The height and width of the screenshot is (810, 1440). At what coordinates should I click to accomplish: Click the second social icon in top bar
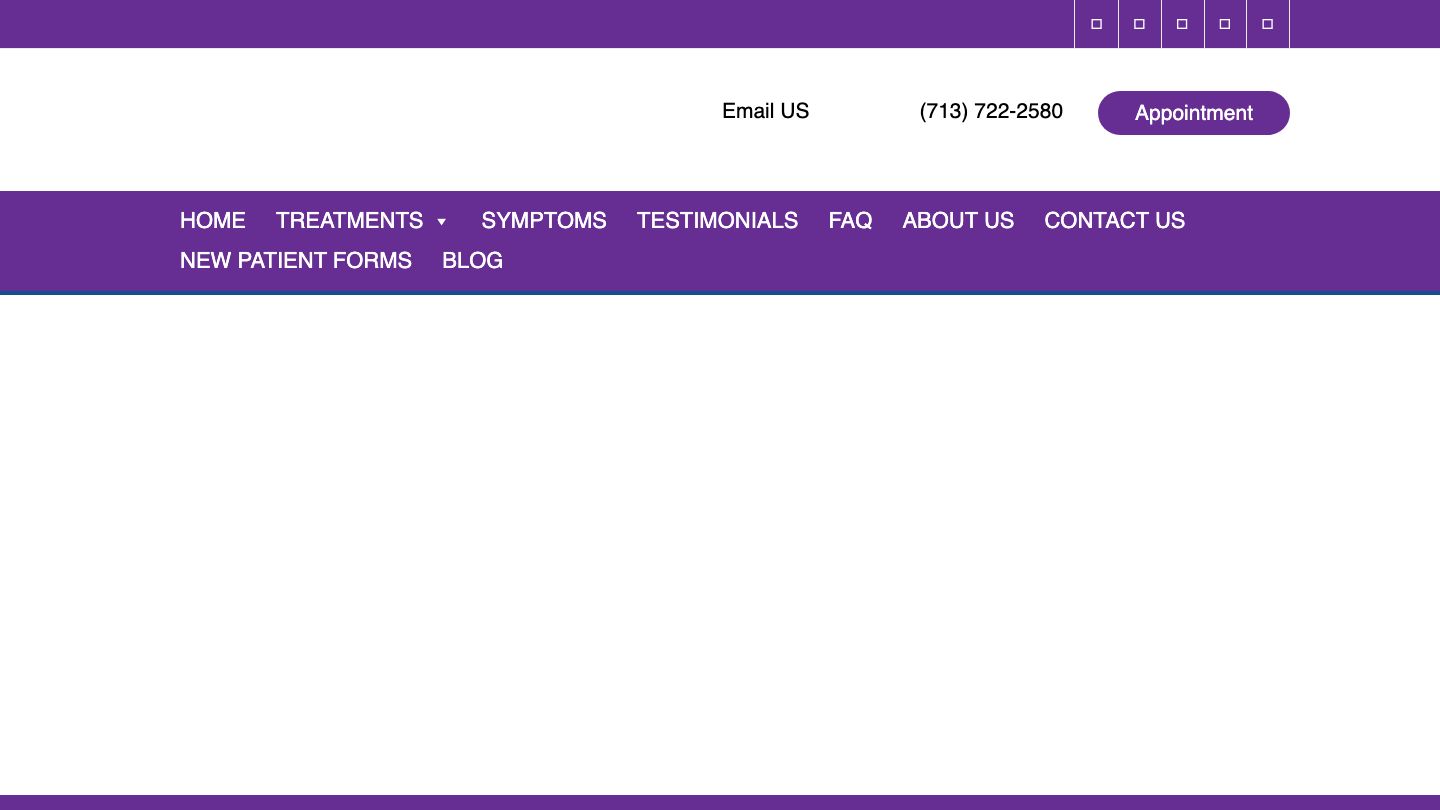click(1139, 24)
